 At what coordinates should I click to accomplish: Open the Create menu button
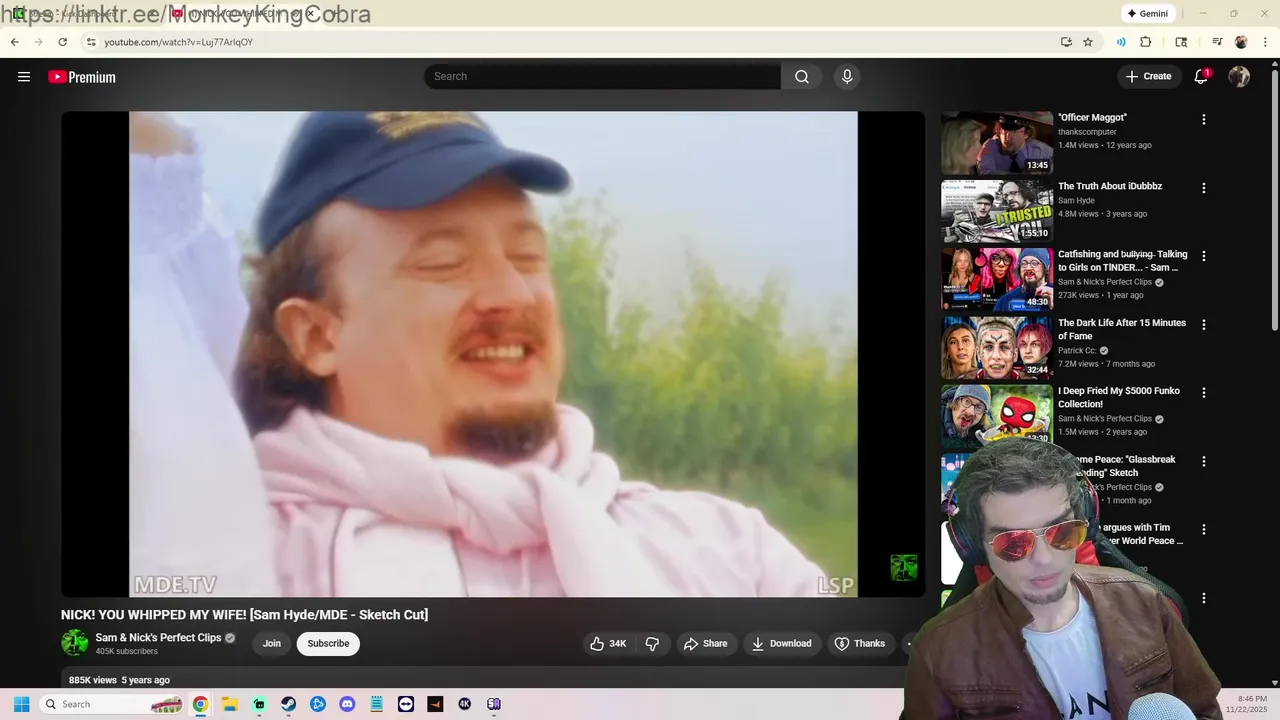1148,77
